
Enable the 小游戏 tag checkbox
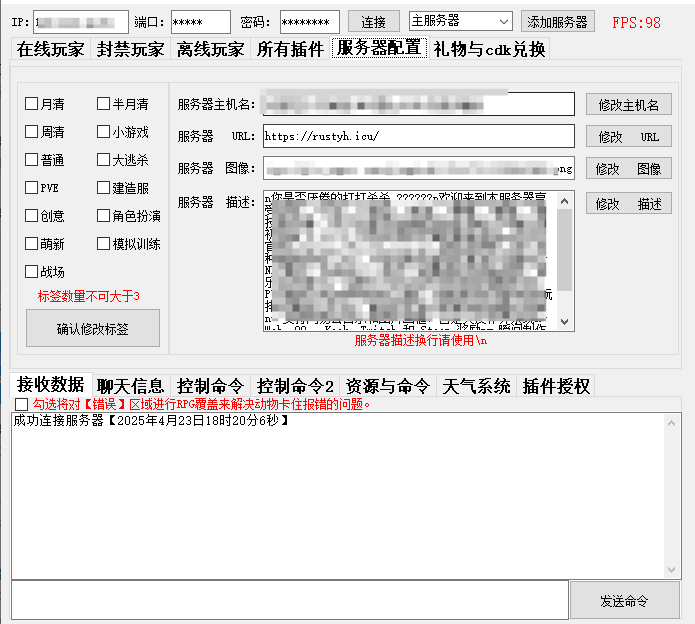click(103, 132)
